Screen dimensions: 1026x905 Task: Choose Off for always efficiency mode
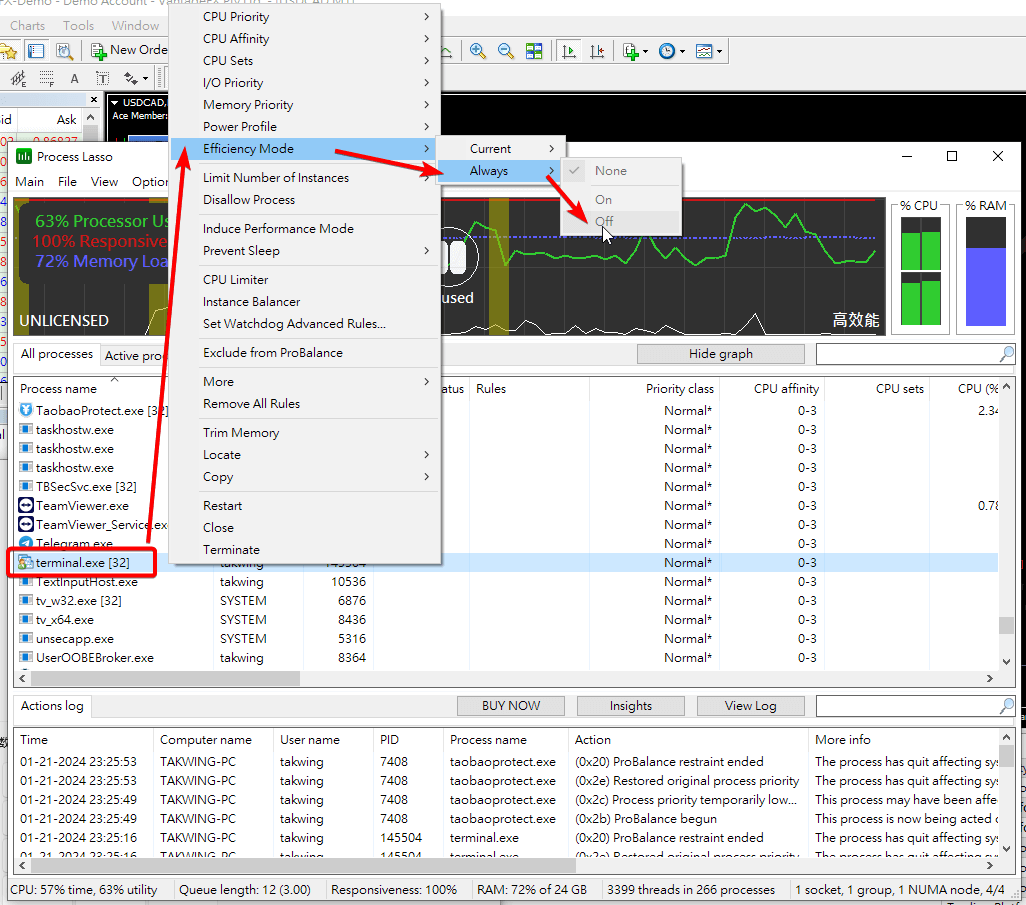tap(621, 221)
